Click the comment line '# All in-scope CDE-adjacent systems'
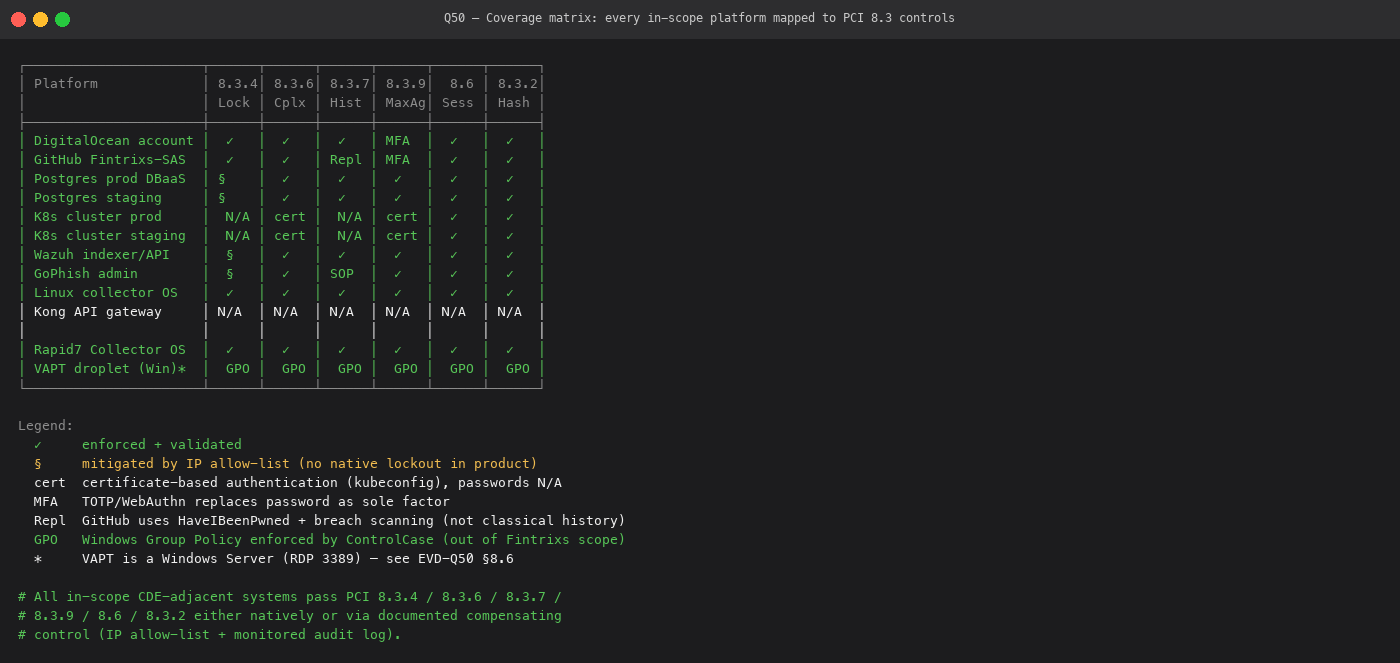This screenshot has width=1400, height=663. point(290,597)
